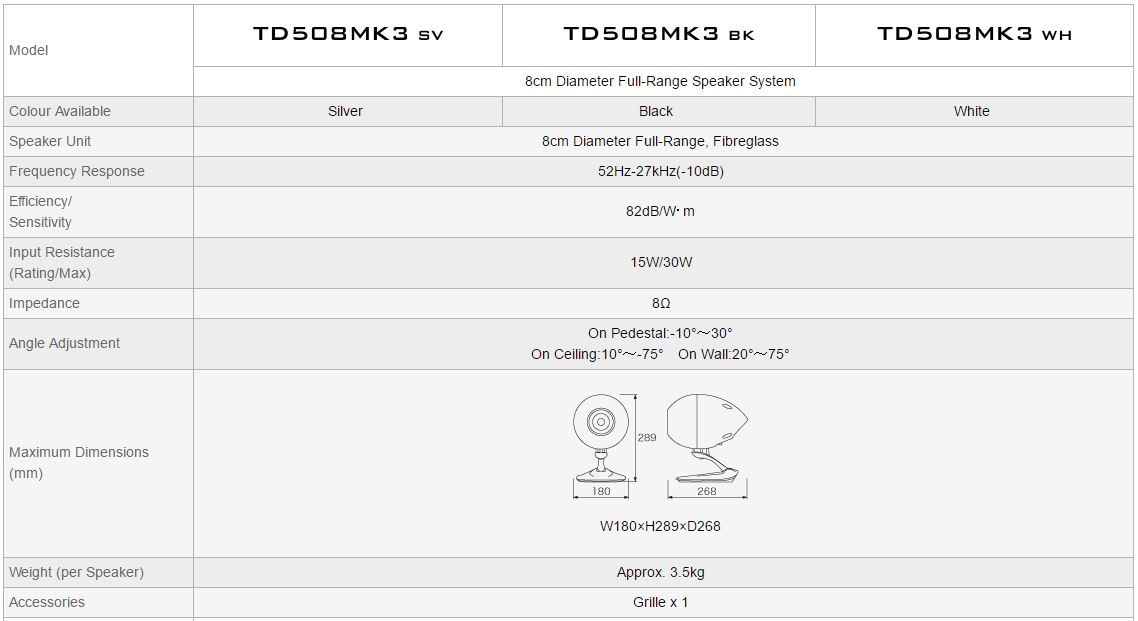
Task: Click the 52Hz-27kHz(-10dB) value
Action: point(660,171)
